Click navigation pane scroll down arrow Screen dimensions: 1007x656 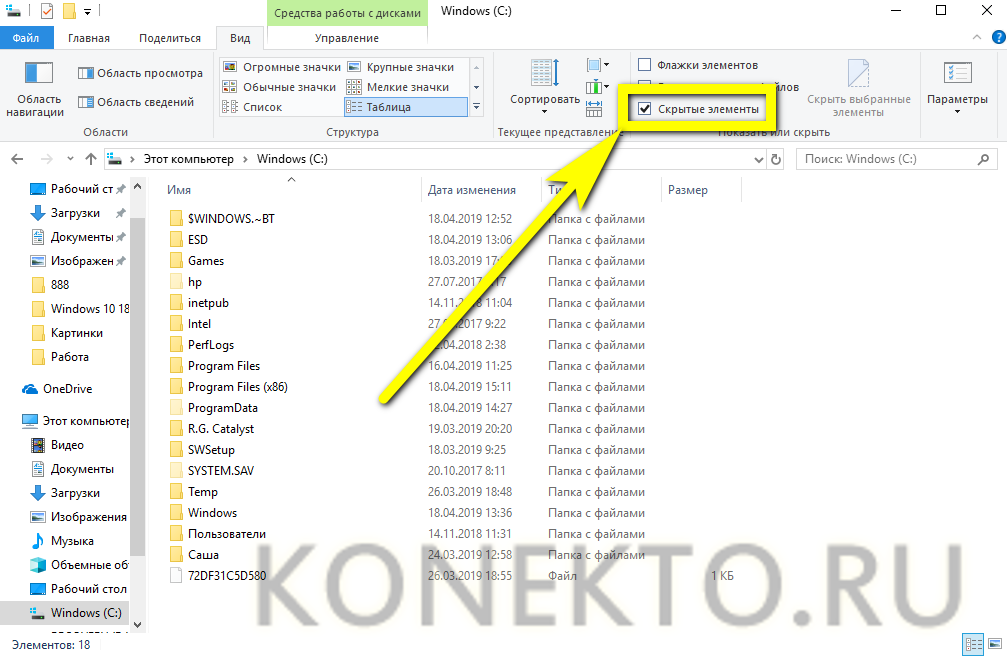137,625
